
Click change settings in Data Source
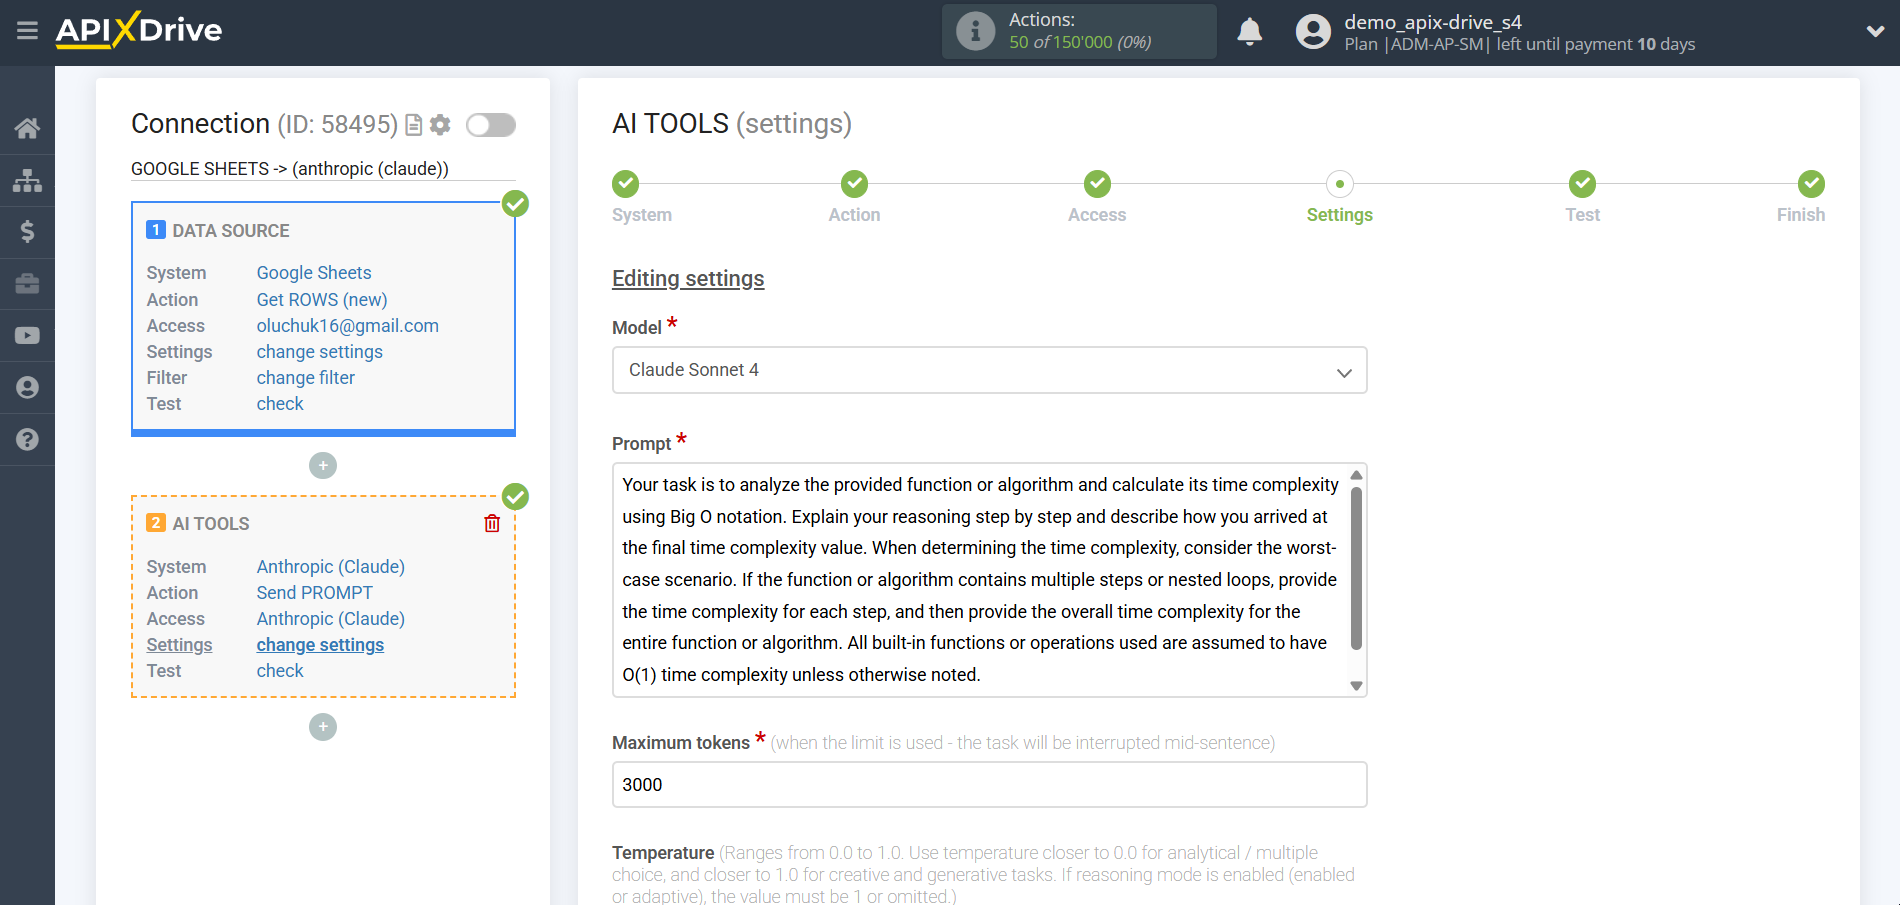pyautogui.click(x=320, y=352)
